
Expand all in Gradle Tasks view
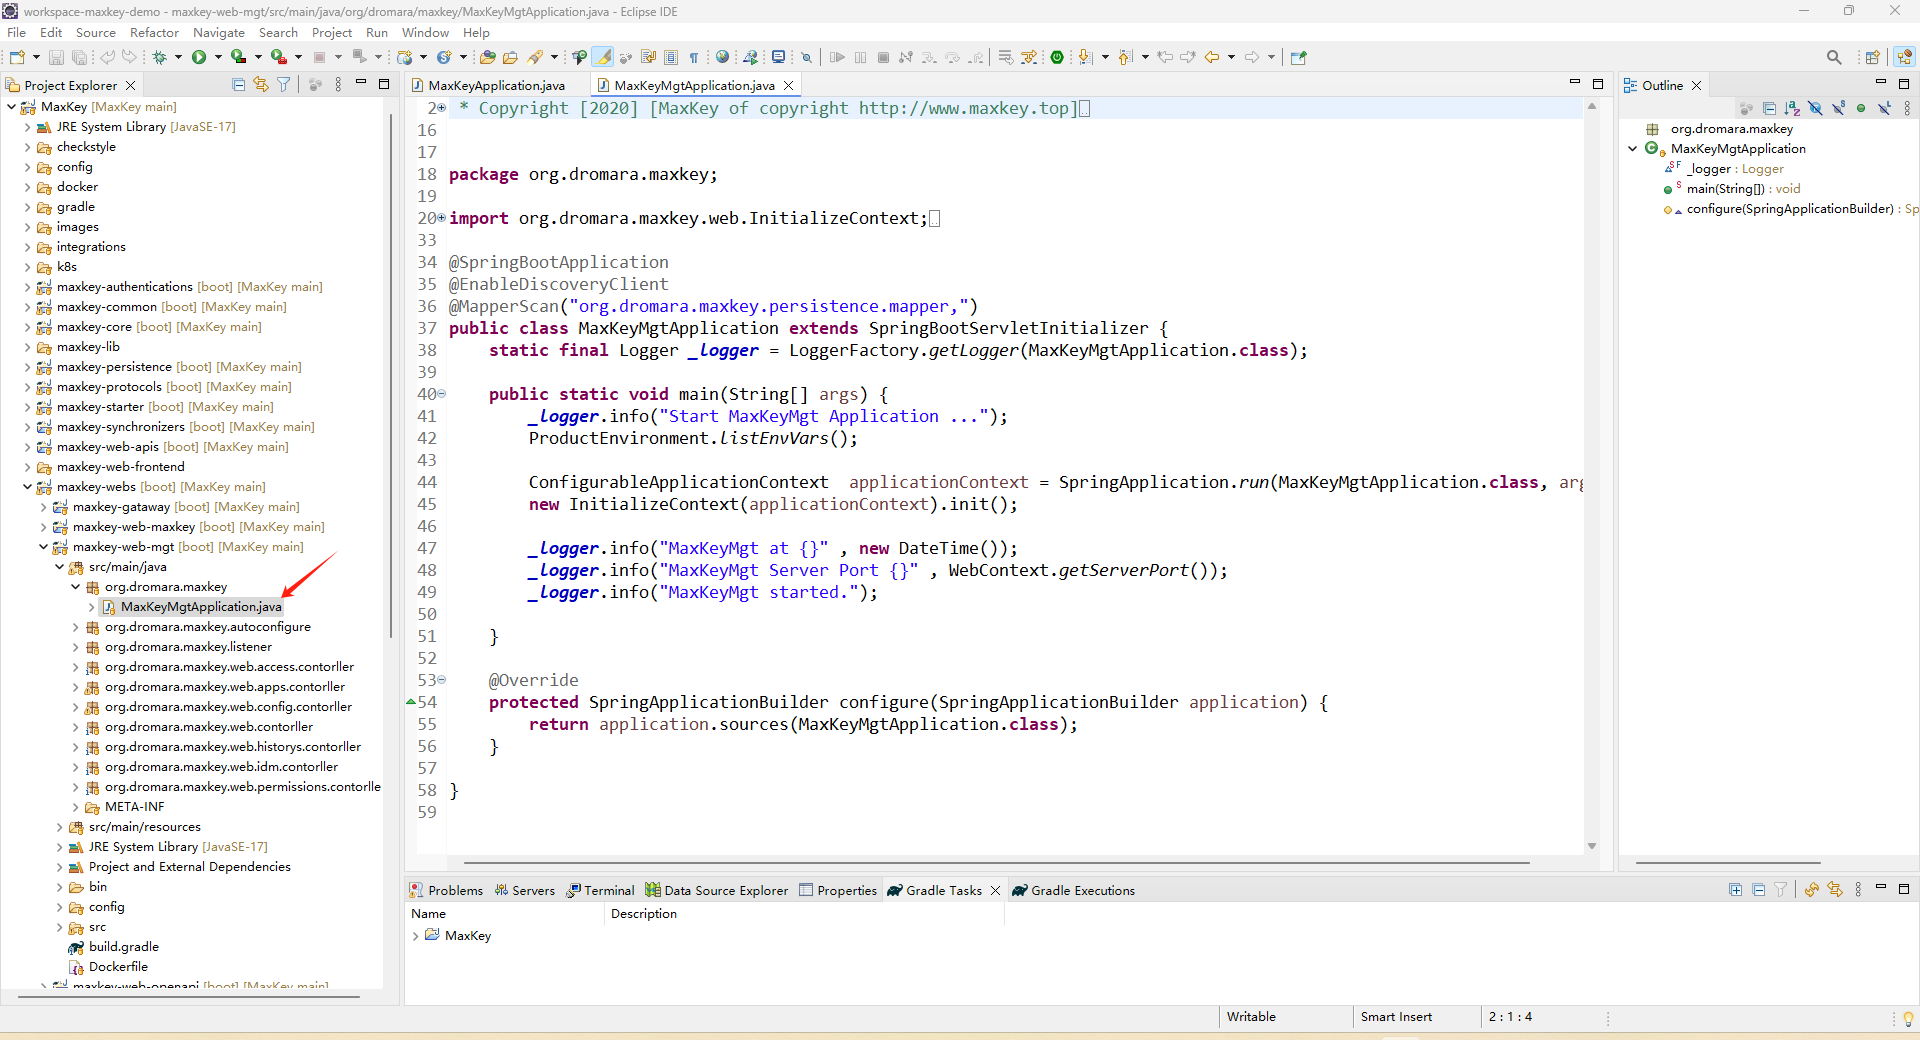point(1735,890)
